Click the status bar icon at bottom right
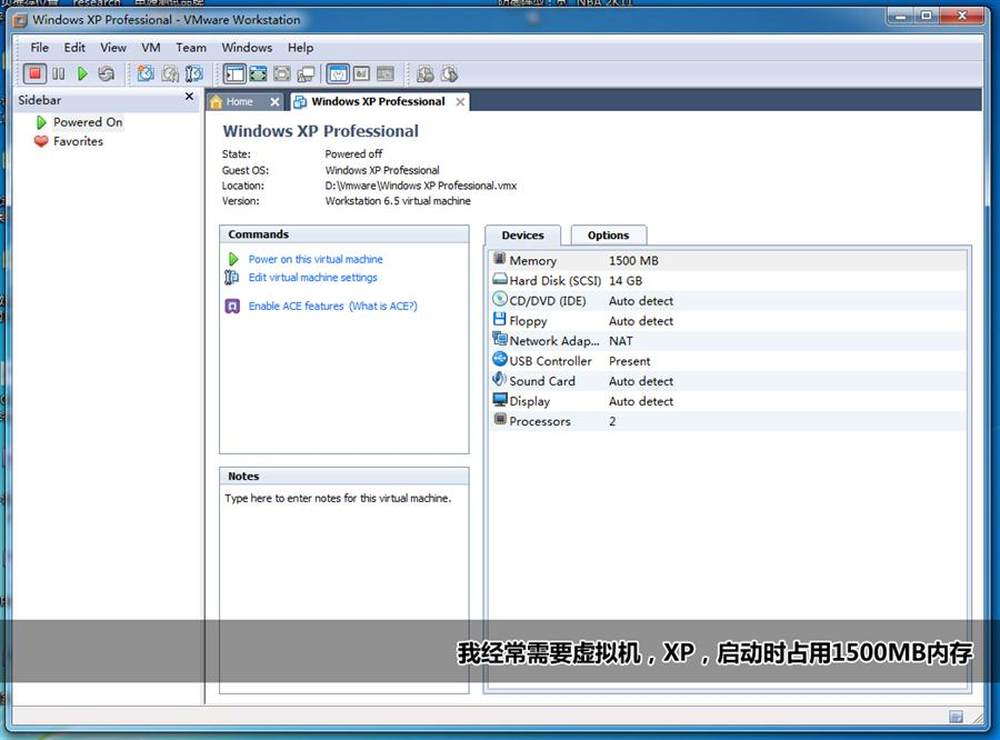 [955, 716]
